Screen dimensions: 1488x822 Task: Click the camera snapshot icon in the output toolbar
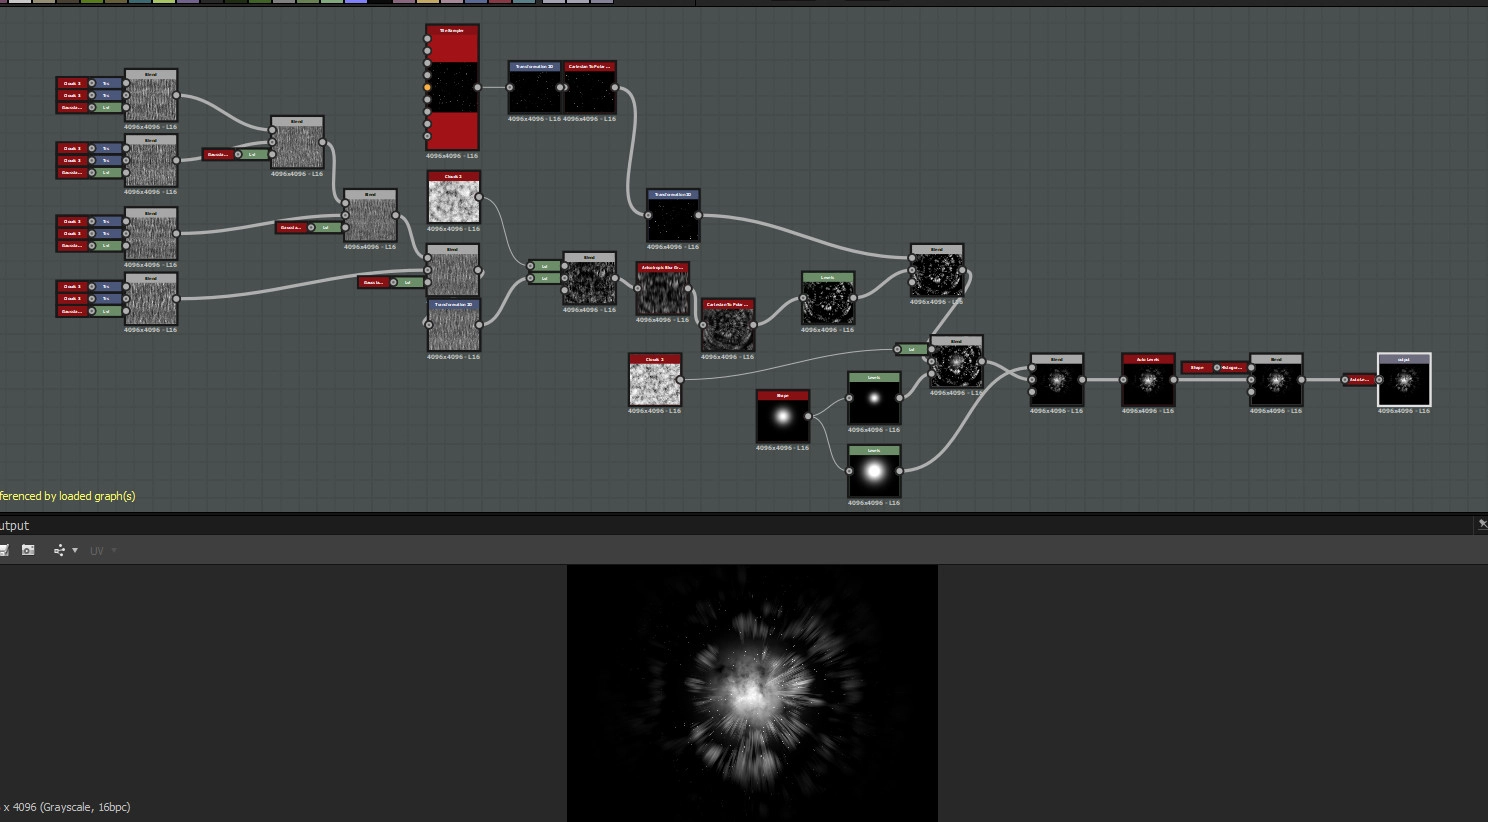point(28,550)
